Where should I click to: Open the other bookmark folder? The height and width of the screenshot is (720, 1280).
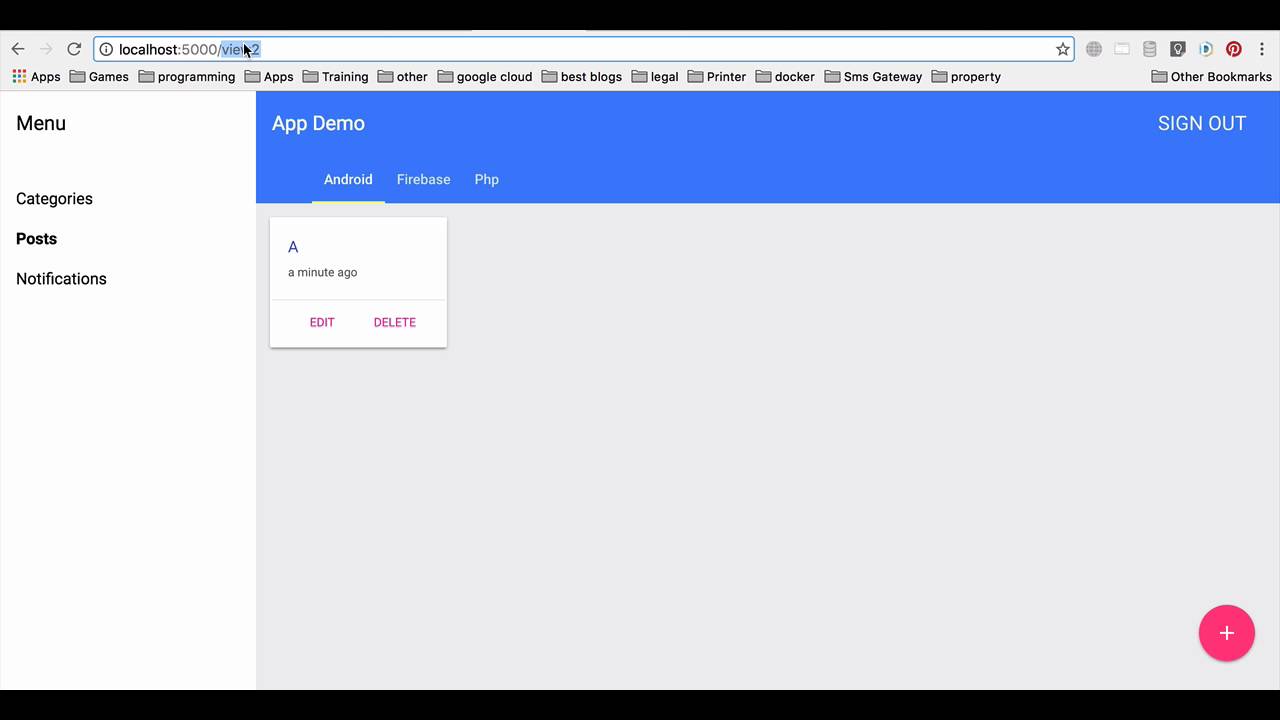(x=403, y=76)
